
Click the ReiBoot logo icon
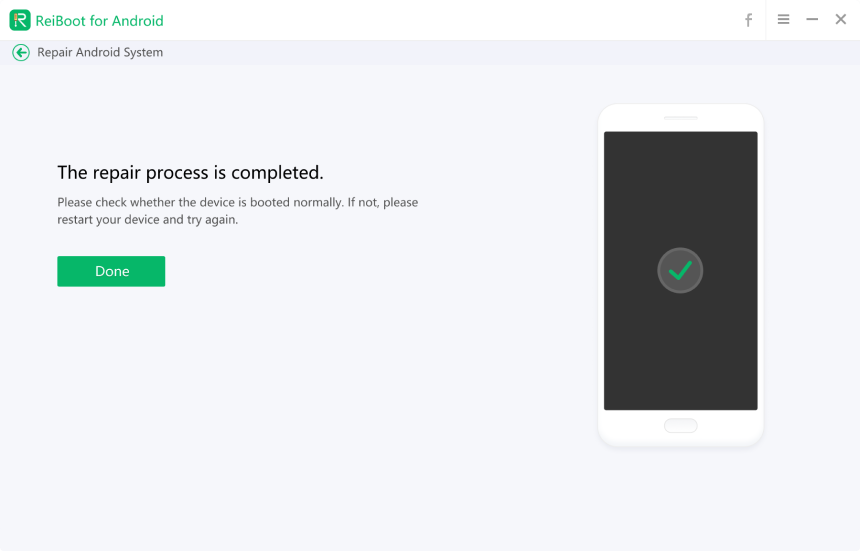[20, 20]
